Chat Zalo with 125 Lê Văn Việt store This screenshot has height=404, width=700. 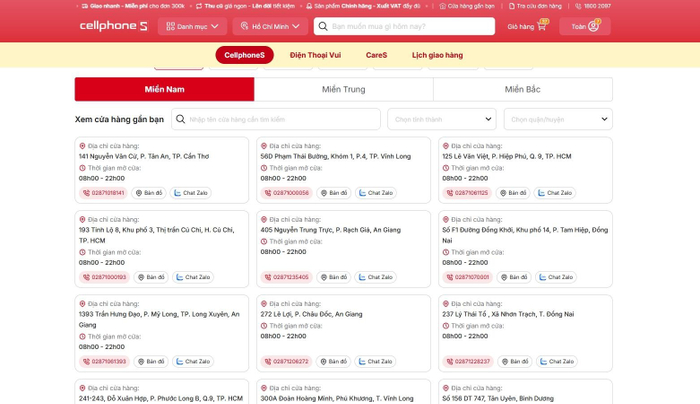pyautogui.click(x=555, y=193)
